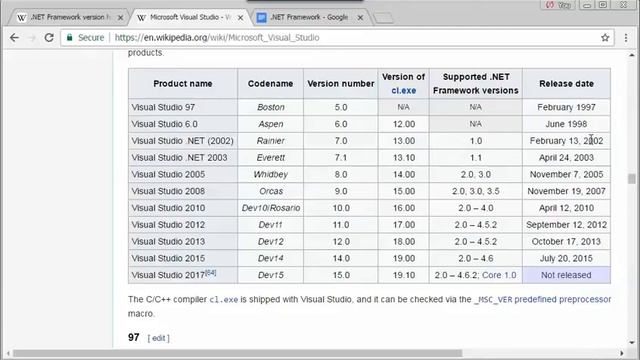The height and width of the screenshot is (360, 640).
Task: Click footnote 84 reference link
Action: (x=211, y=272)
